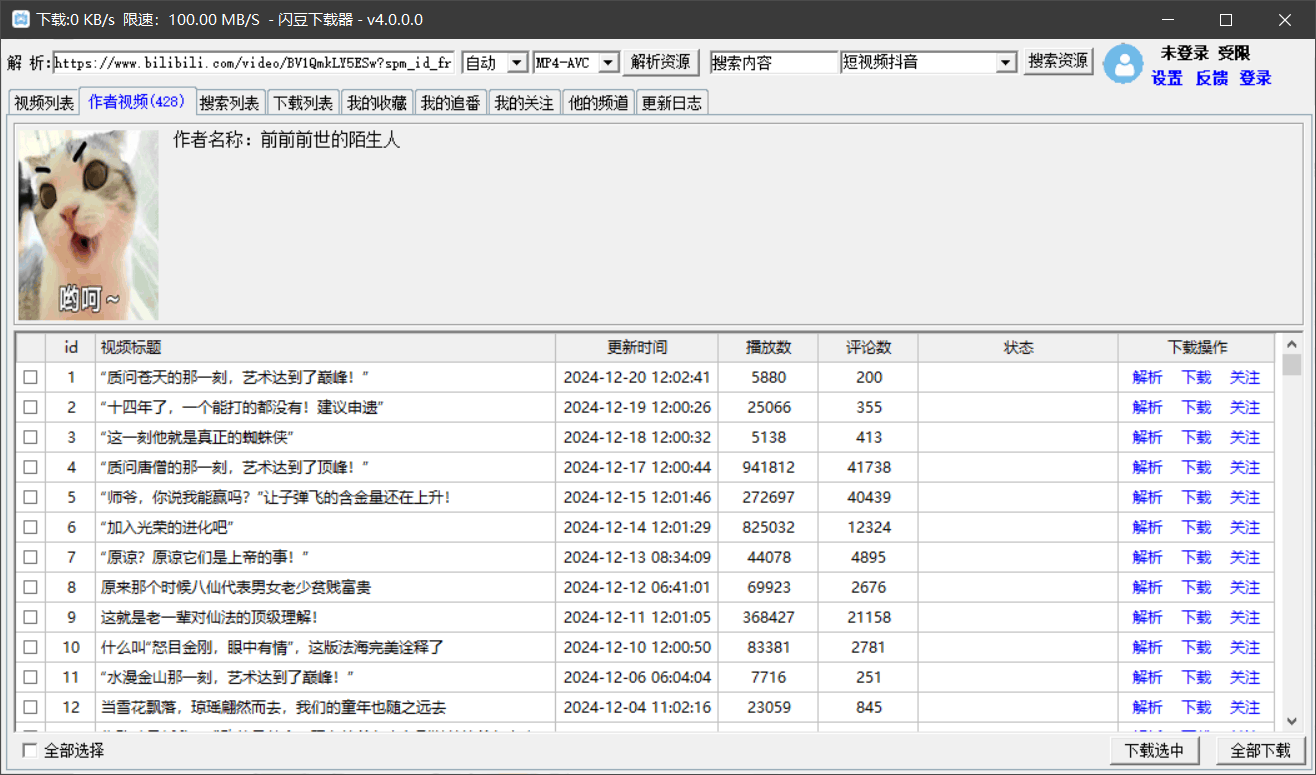Click the comment count 40439
This screenshot has height=775, width=1316.
868,498
